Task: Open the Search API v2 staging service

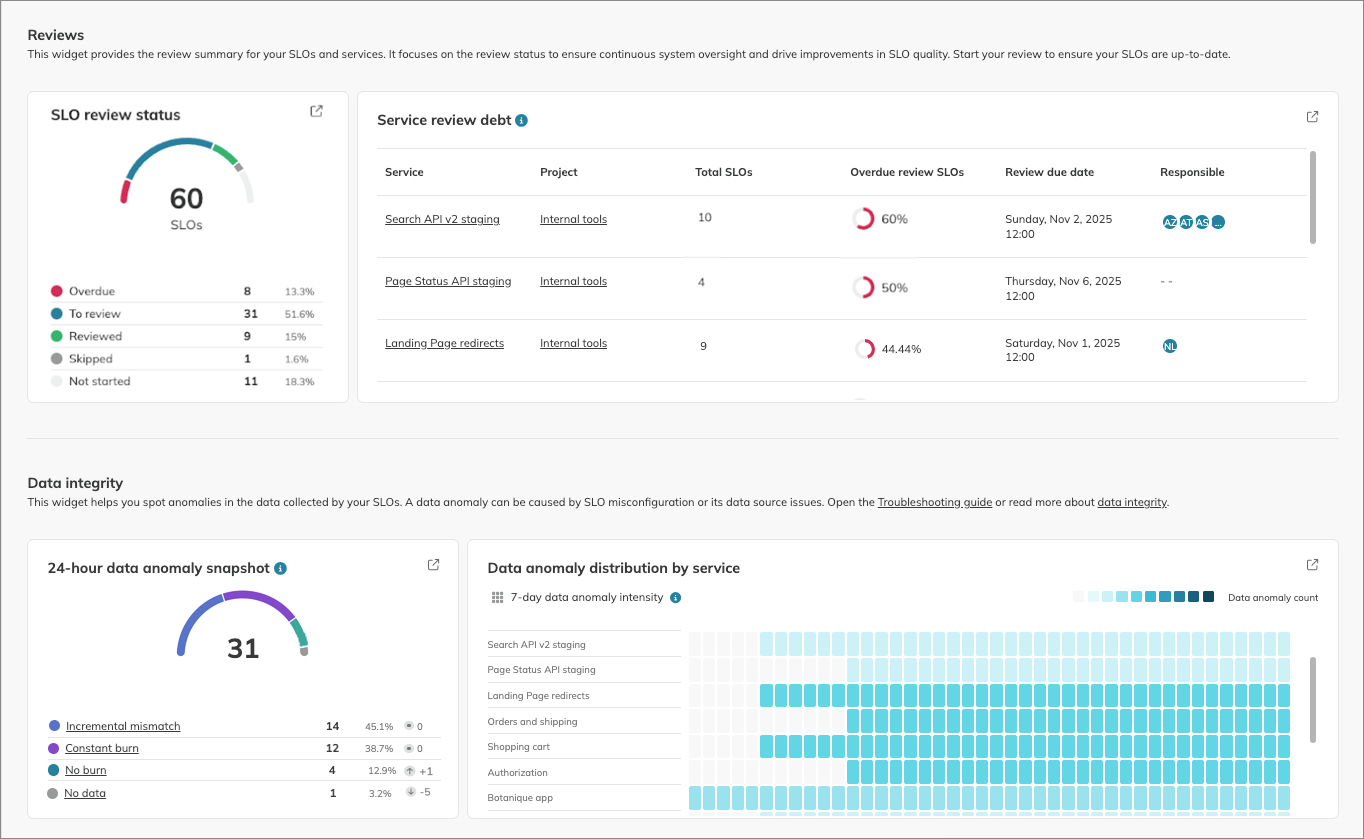Action: [x=442, y=219]
